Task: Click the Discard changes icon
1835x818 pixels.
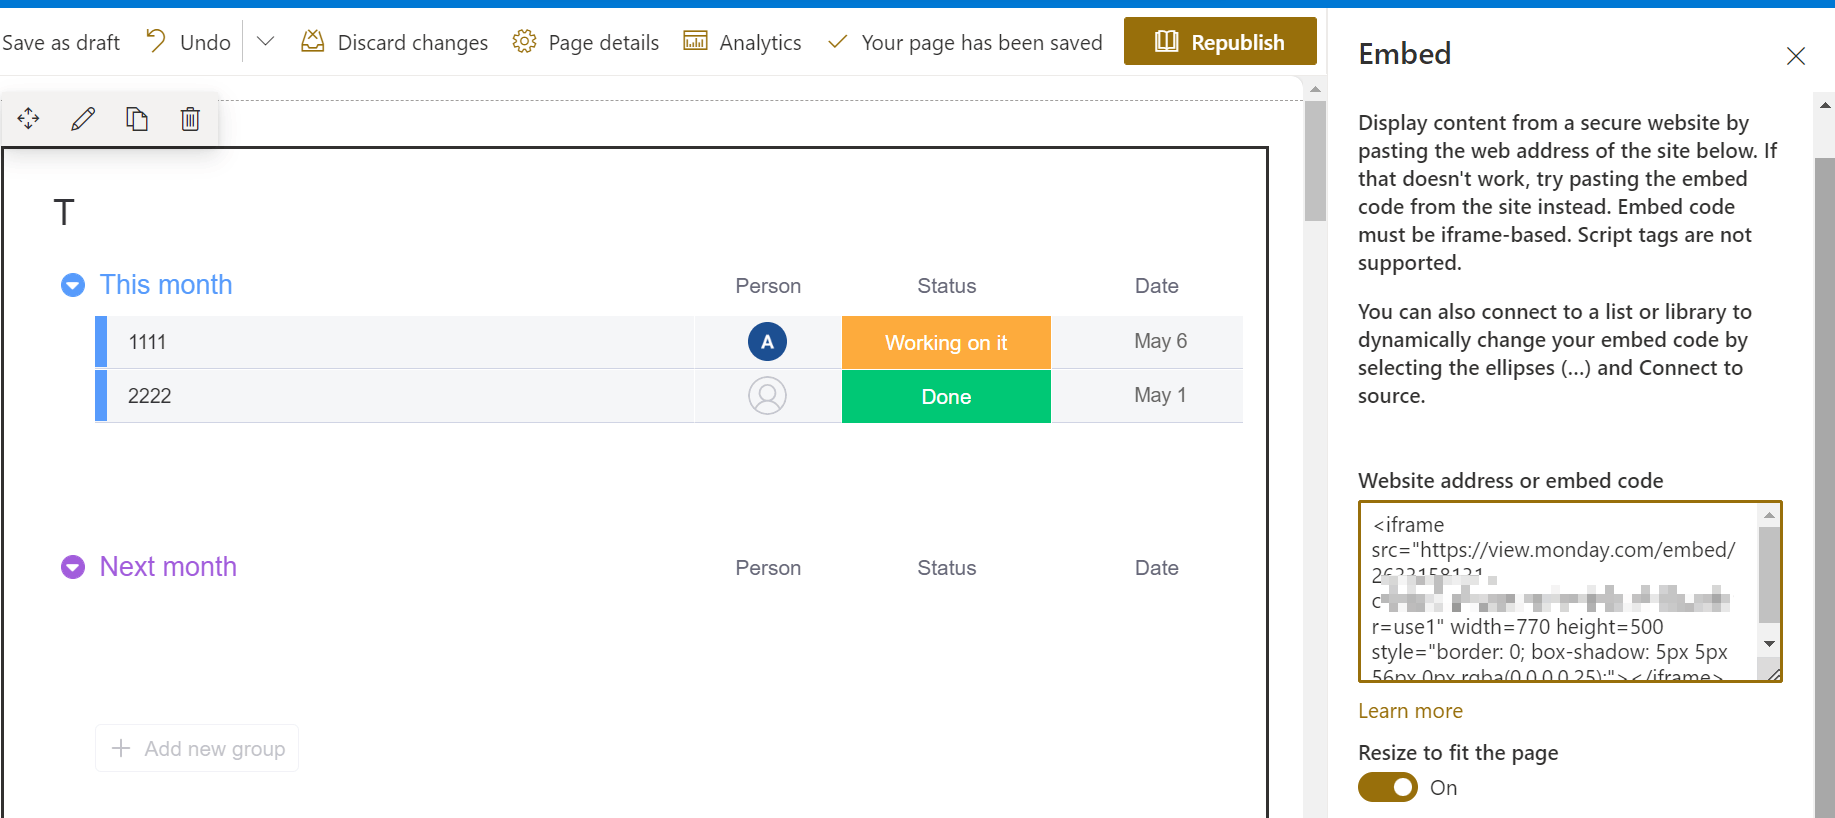Action: click(x=313, y=41)
